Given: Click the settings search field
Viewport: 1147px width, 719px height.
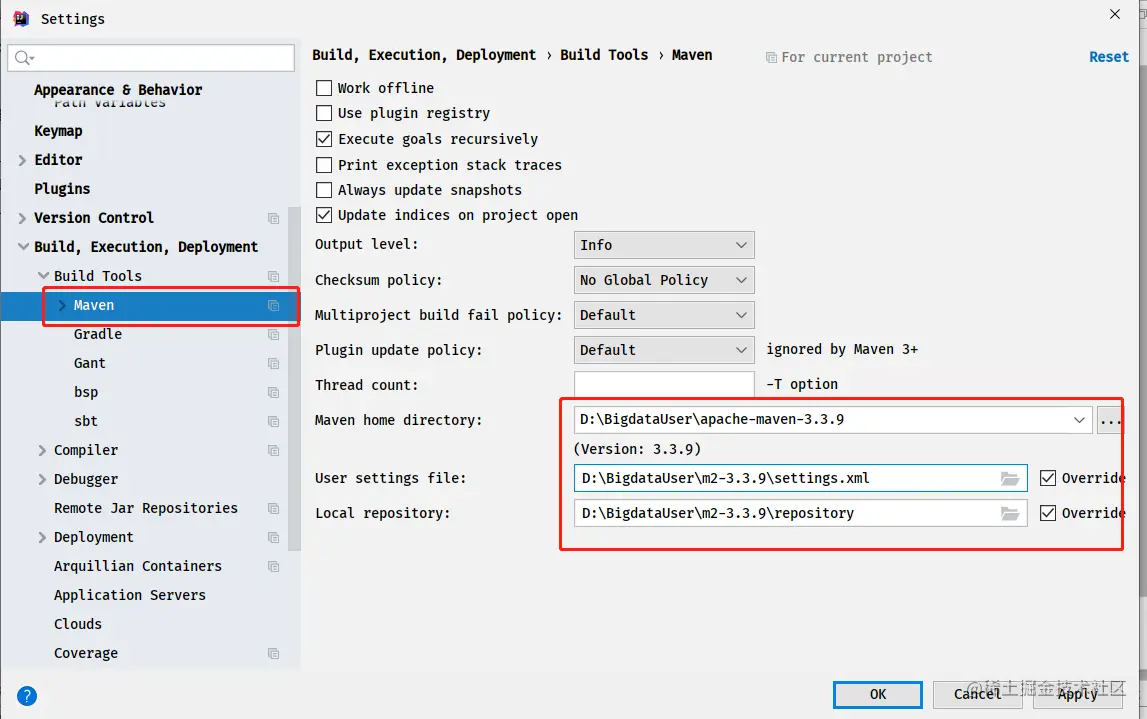Looking at the screenshot, I should pos(151,58).
